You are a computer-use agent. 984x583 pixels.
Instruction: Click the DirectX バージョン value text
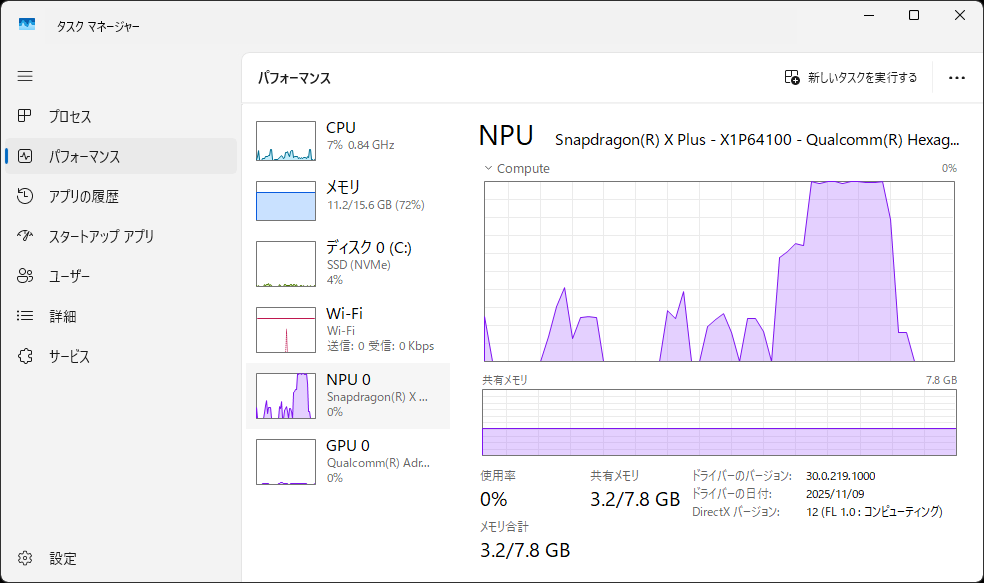point(875,511)
